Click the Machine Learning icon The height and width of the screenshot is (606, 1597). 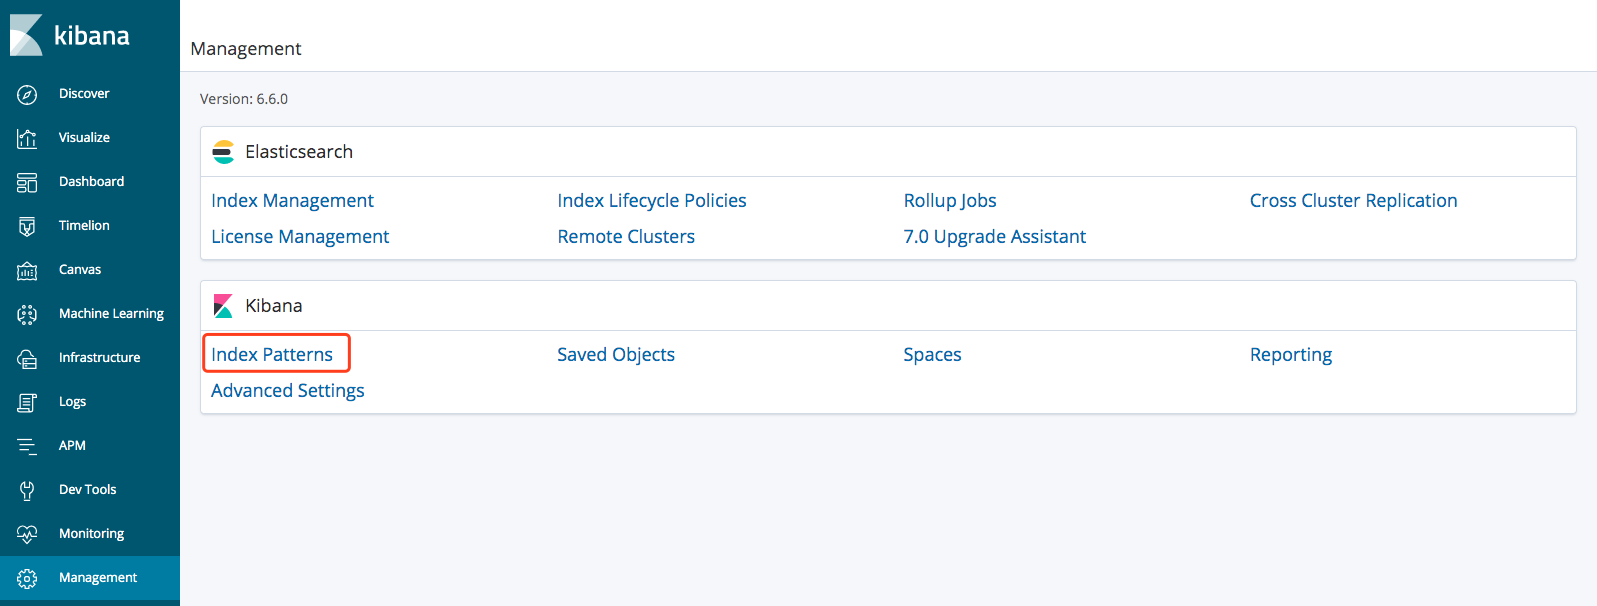point(27,314)
